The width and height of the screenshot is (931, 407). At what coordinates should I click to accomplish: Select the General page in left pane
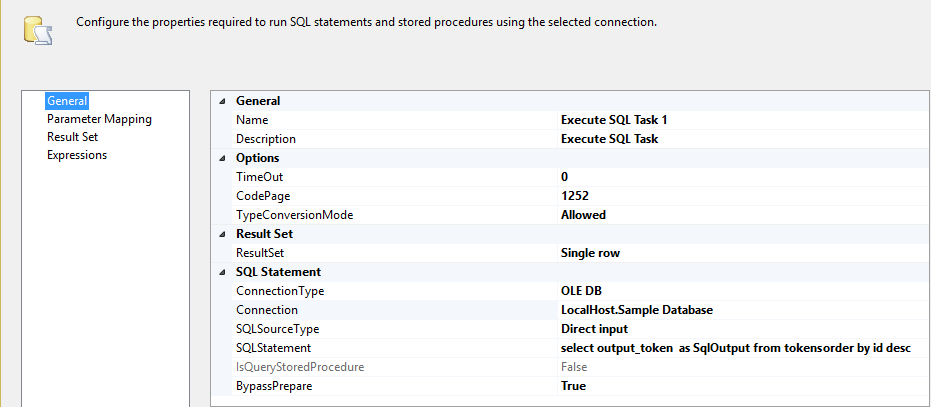(67, 101)
